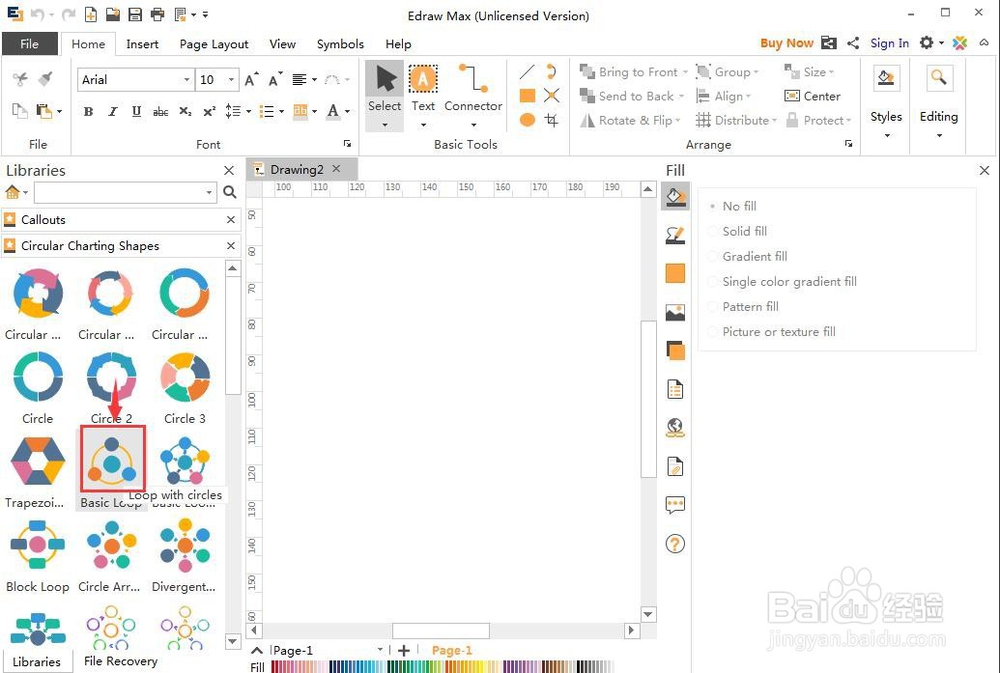
Task: Pick the line drawing tool
Action: coord(527,72)
